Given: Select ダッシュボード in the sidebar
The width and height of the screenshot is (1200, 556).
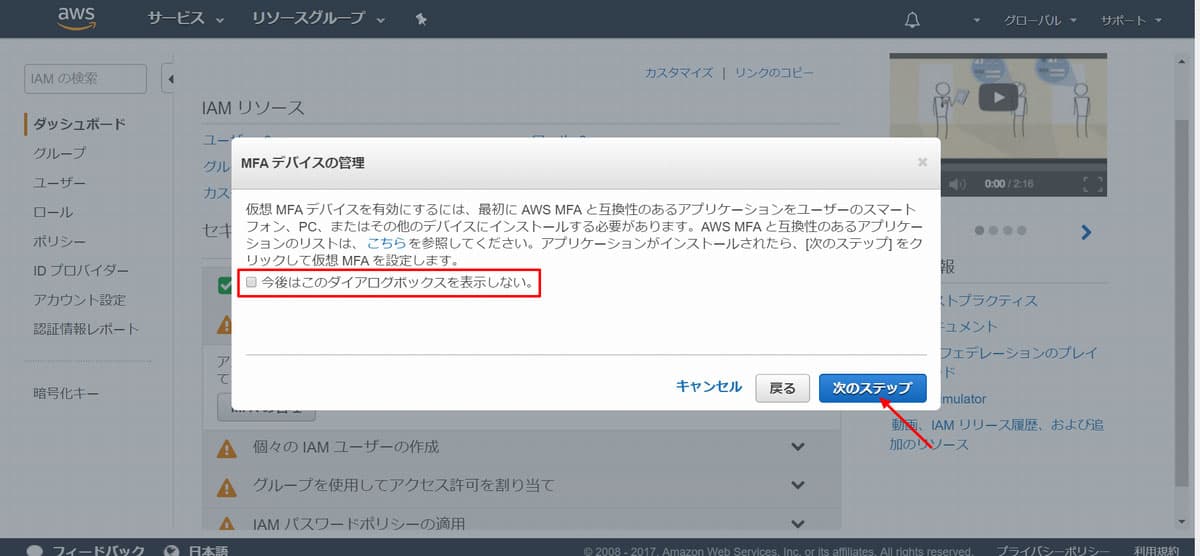Looking at the screenshot, I should click(79, 124).
